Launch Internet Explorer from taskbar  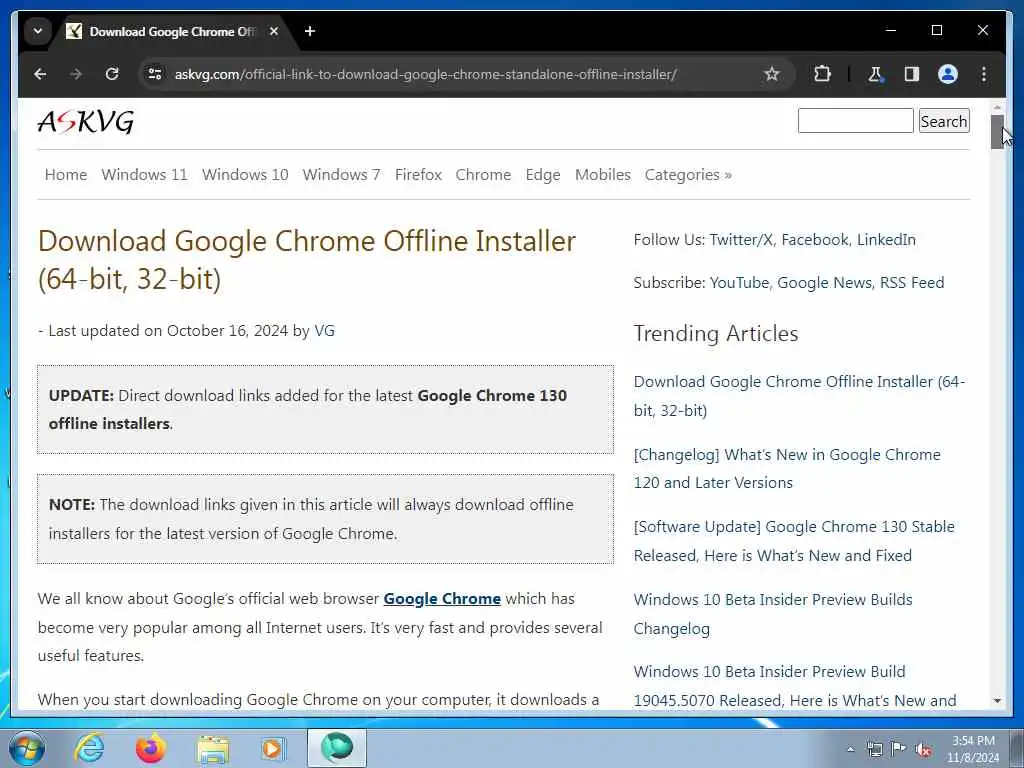[89, 748]
